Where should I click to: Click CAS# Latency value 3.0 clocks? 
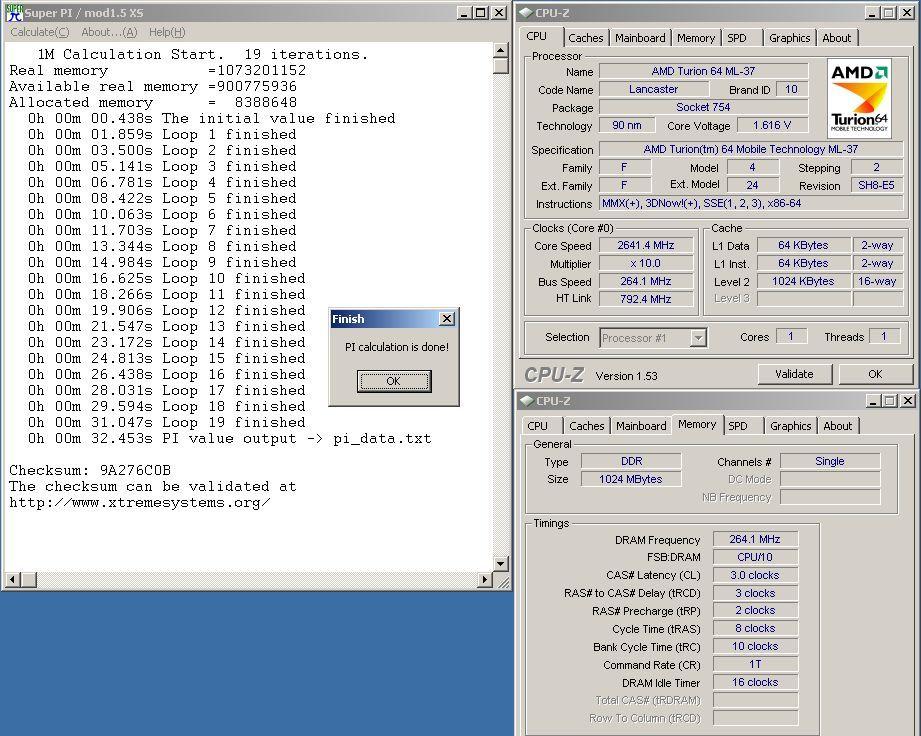[755, 575]
